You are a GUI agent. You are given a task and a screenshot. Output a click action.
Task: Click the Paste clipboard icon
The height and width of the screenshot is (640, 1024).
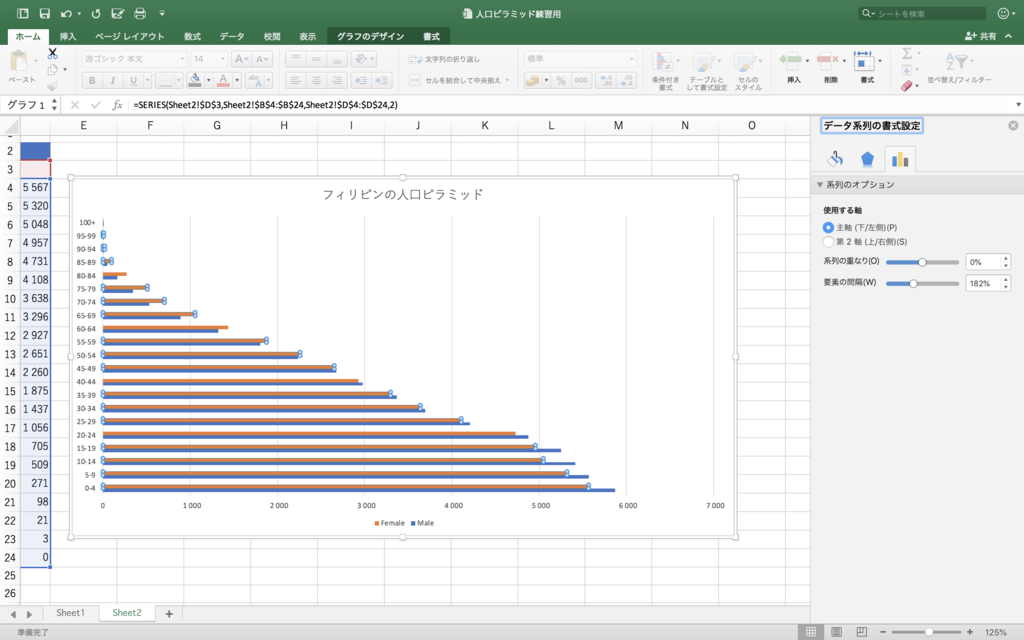19,62
